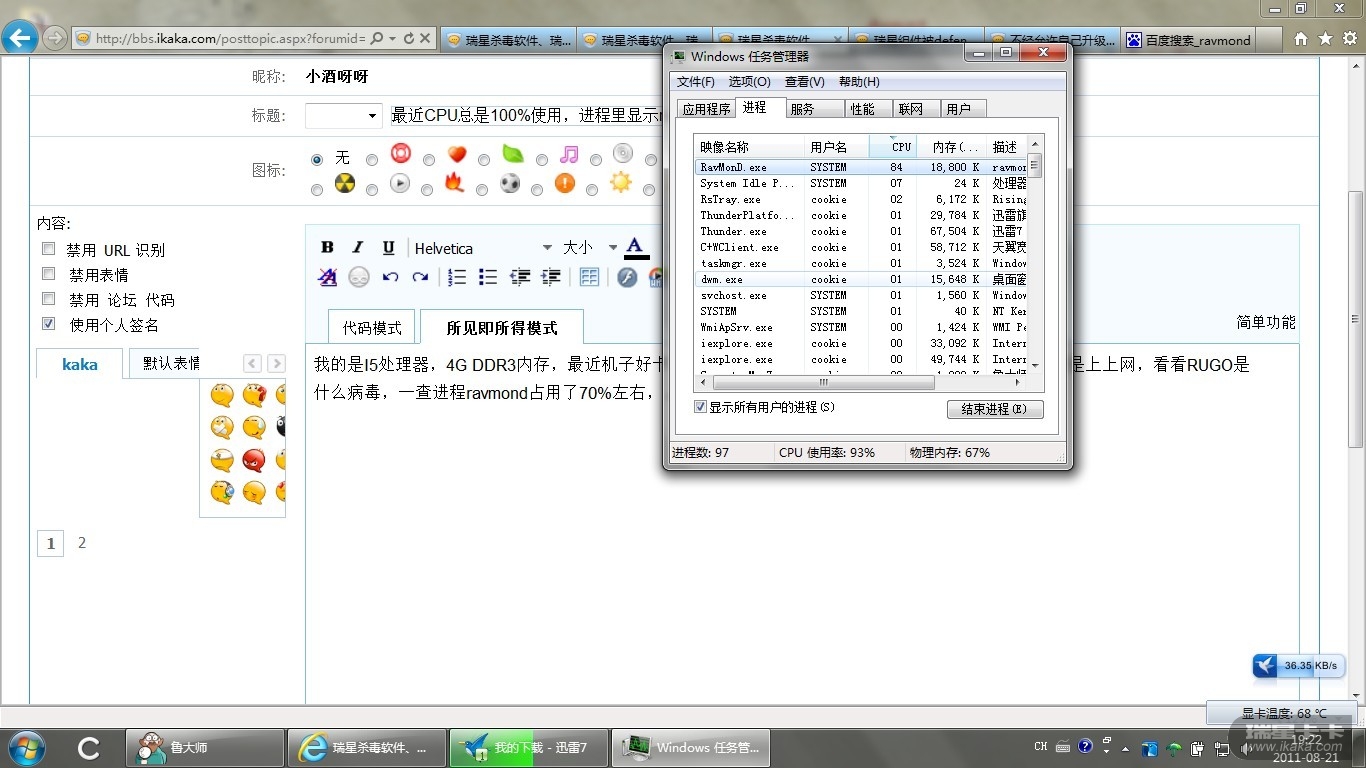This screenshot has width=1366, height=768.
Task: Insert Flash content in the editor
Action: tap(627, 277)
